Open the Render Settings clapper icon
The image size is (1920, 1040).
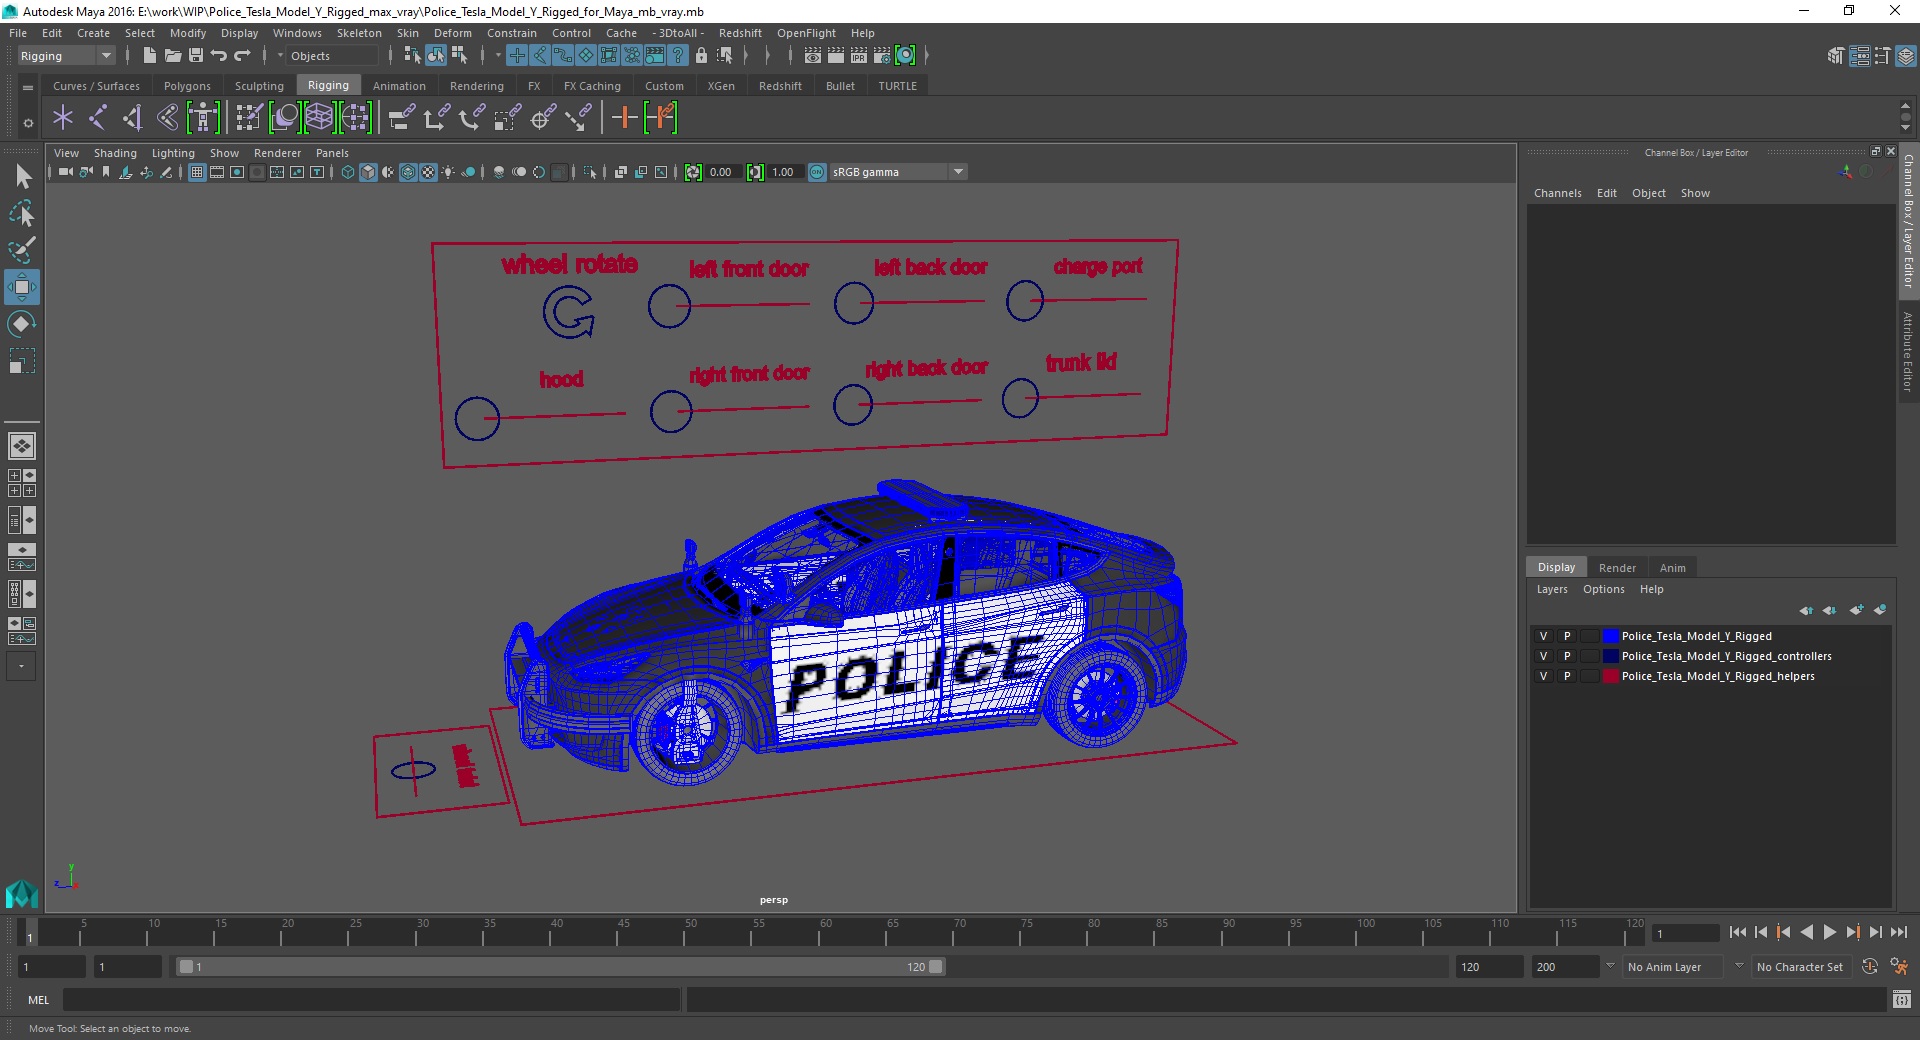(882, 56)
